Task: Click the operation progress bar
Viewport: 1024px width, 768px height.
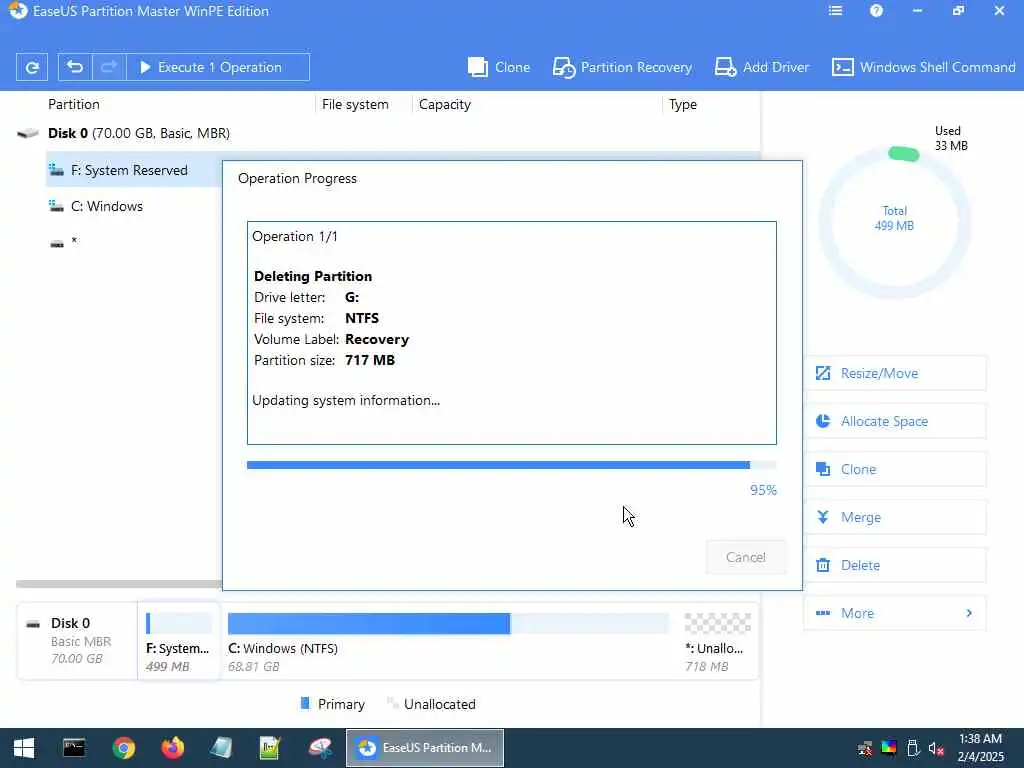Action: pos(511,465)
